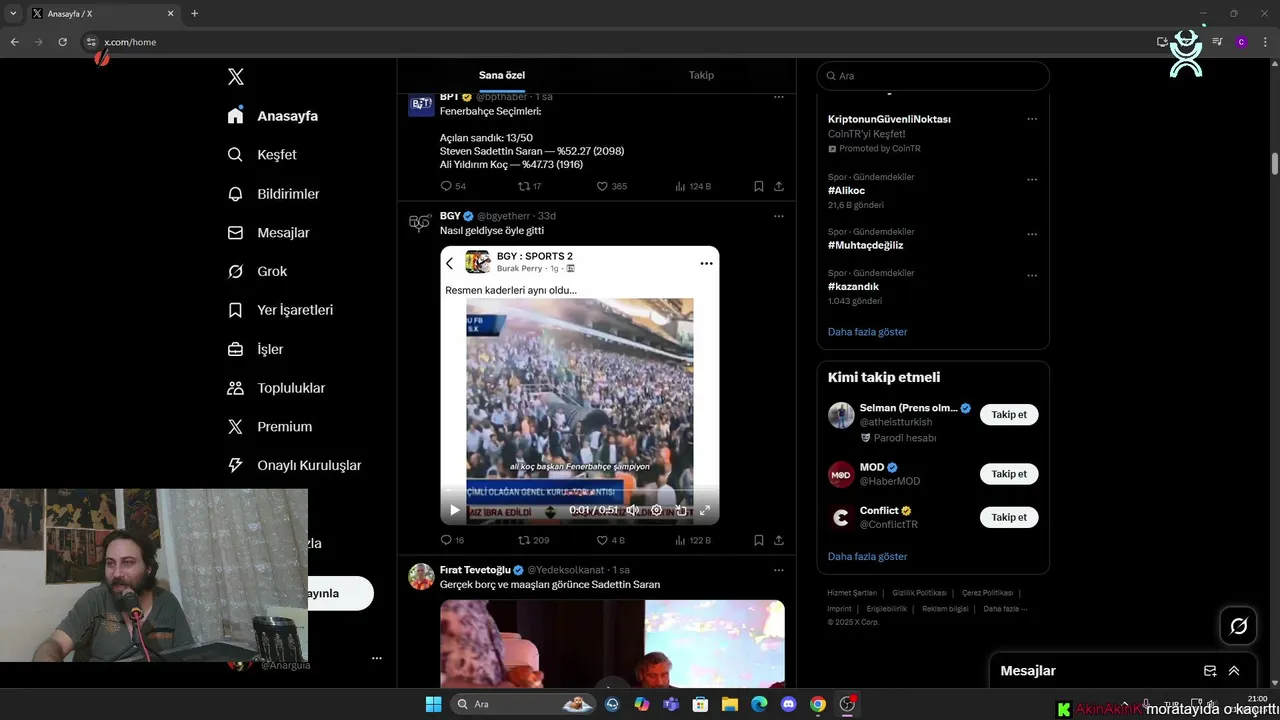Open video playback settings gear
Image resolution: width=1280 pixels, height=720 pixels.
pos(657,510)
